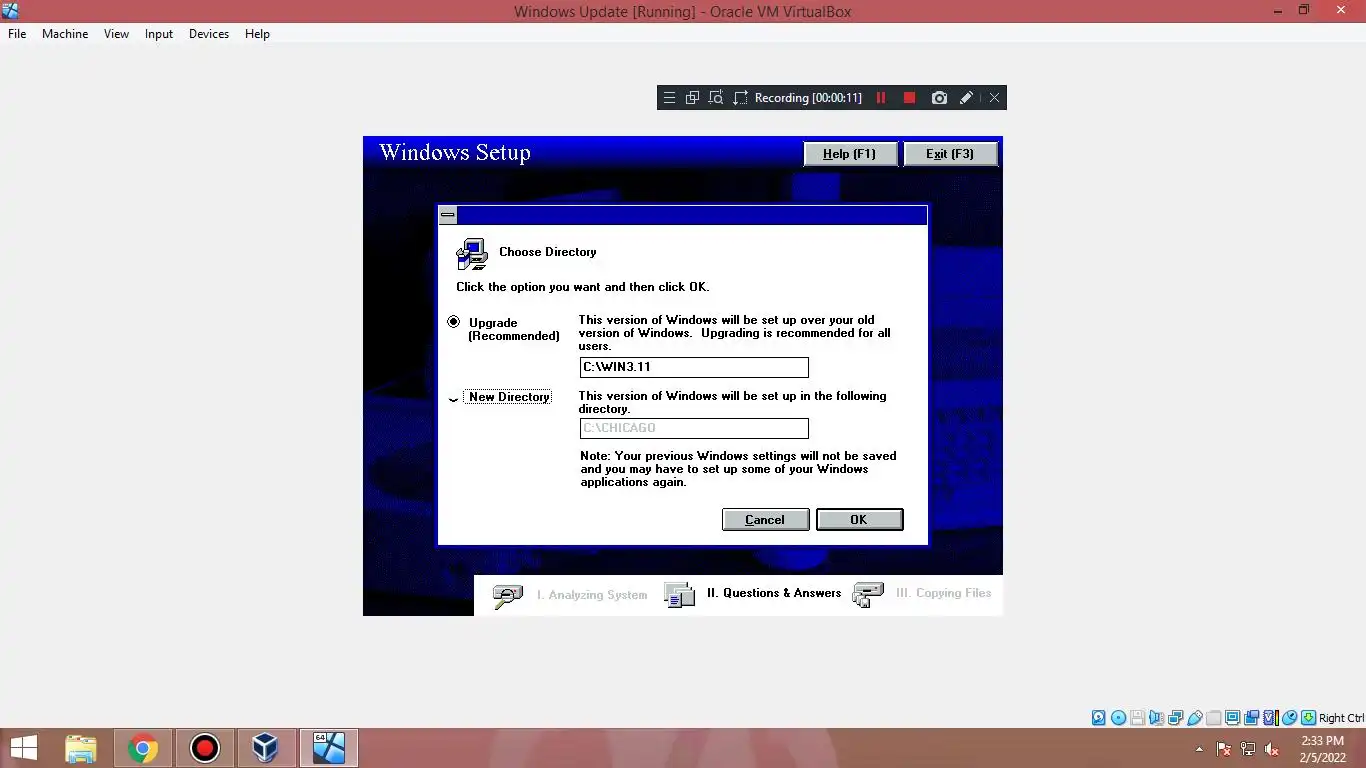Click the Right Ctrl host key label
This screenshot has height=768, width=1366.
coord(1341,718)
